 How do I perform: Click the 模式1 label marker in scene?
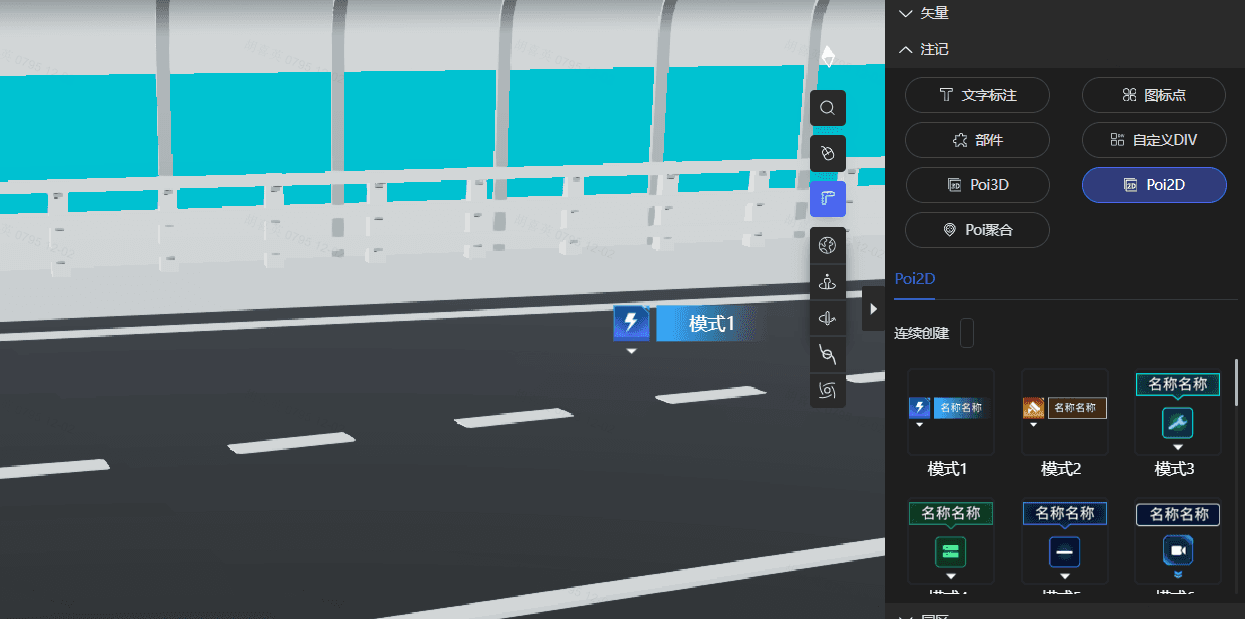(689, 323)
